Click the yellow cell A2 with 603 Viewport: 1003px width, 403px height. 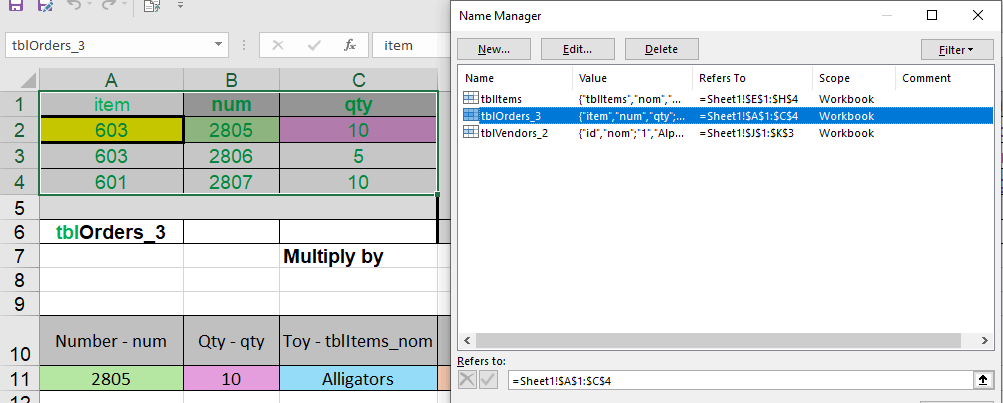coord(112,130)
